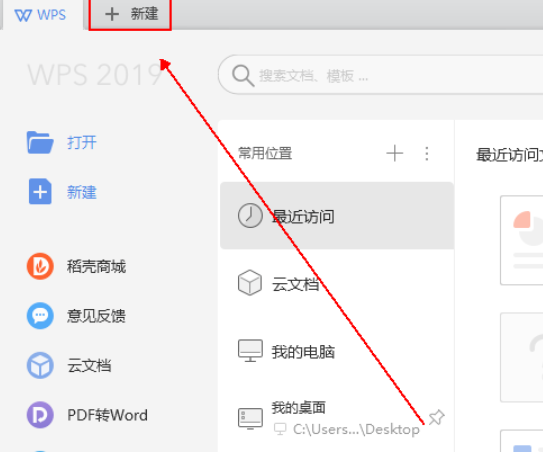This screenshot has width=543, height=452.
Task: Open the 常用位置 three-dot more menu
Action: click(427, 153)
